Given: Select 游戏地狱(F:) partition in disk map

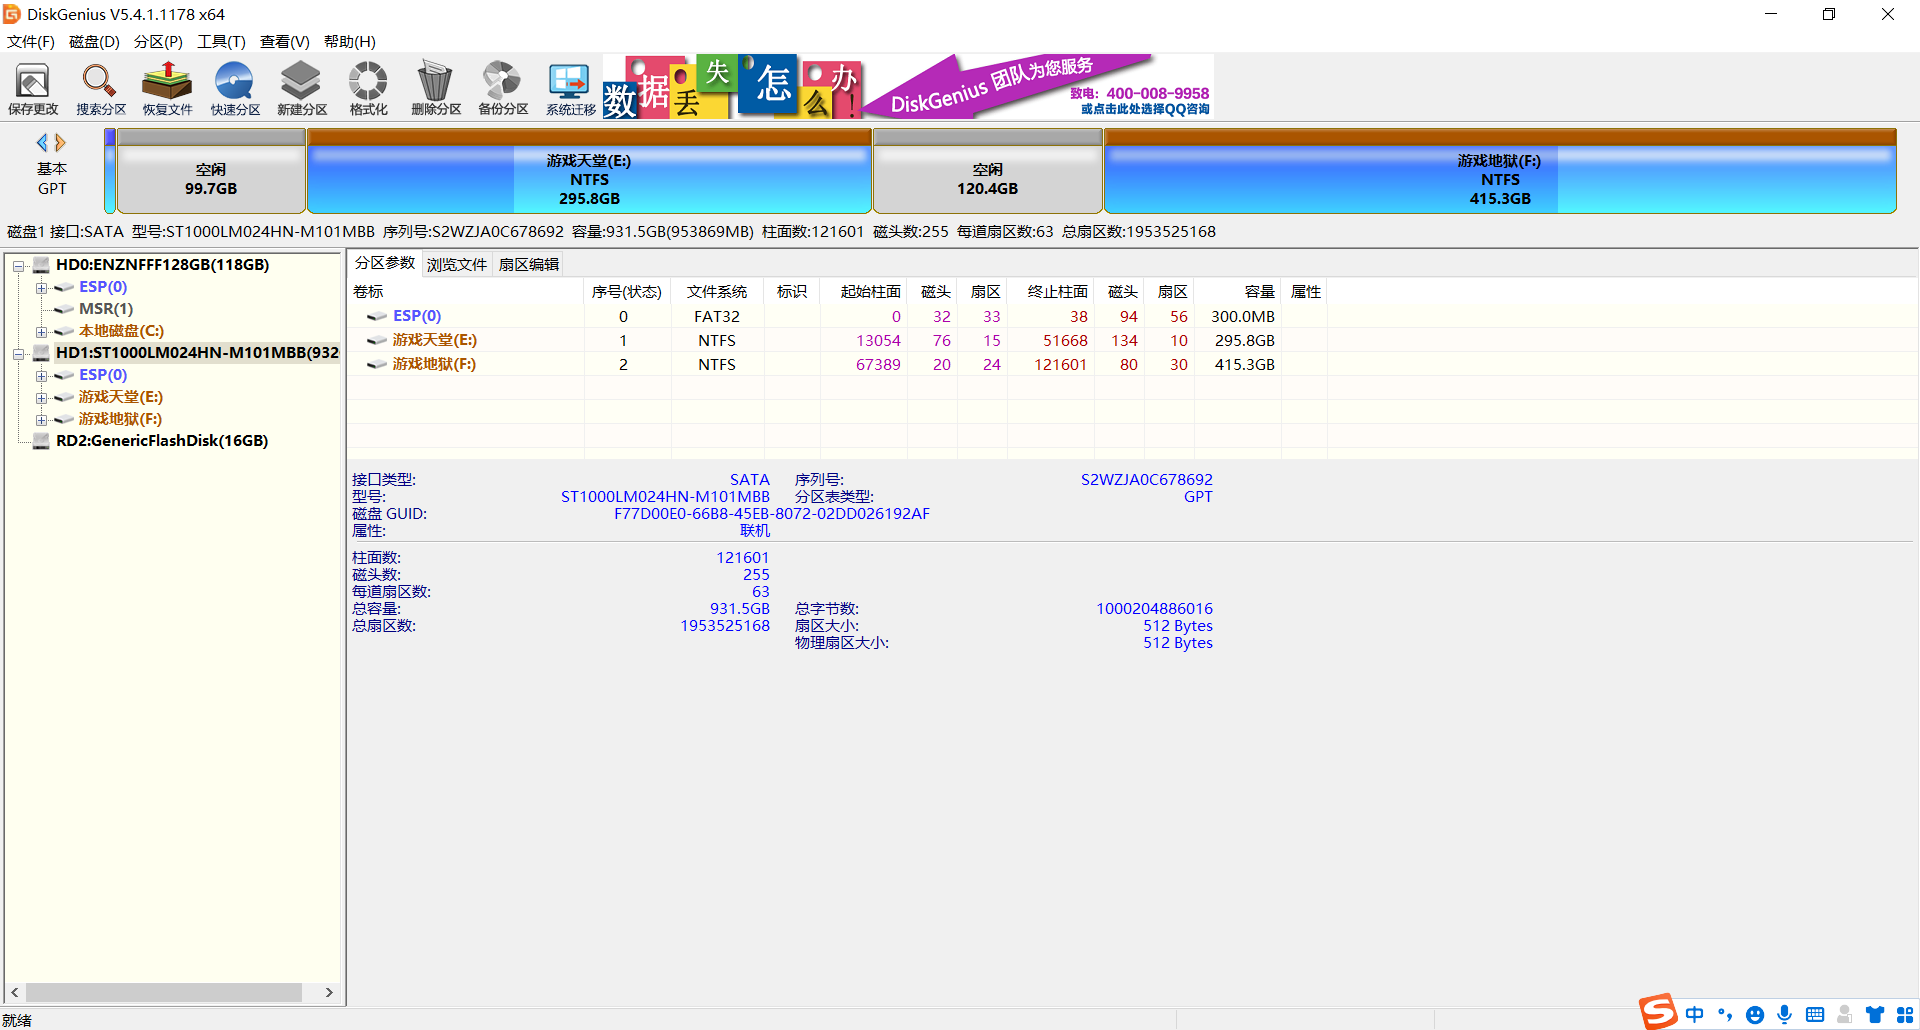Looking at the screenshot, I should point(1500,171).
